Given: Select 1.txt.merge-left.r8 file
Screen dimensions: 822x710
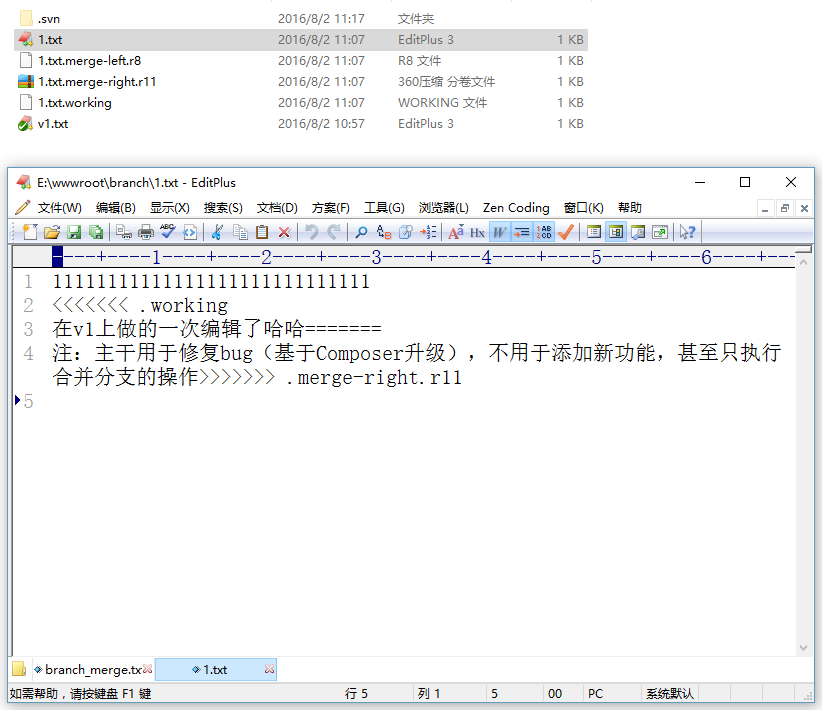Looking at the screenshot, I should (x=300, y=61).
